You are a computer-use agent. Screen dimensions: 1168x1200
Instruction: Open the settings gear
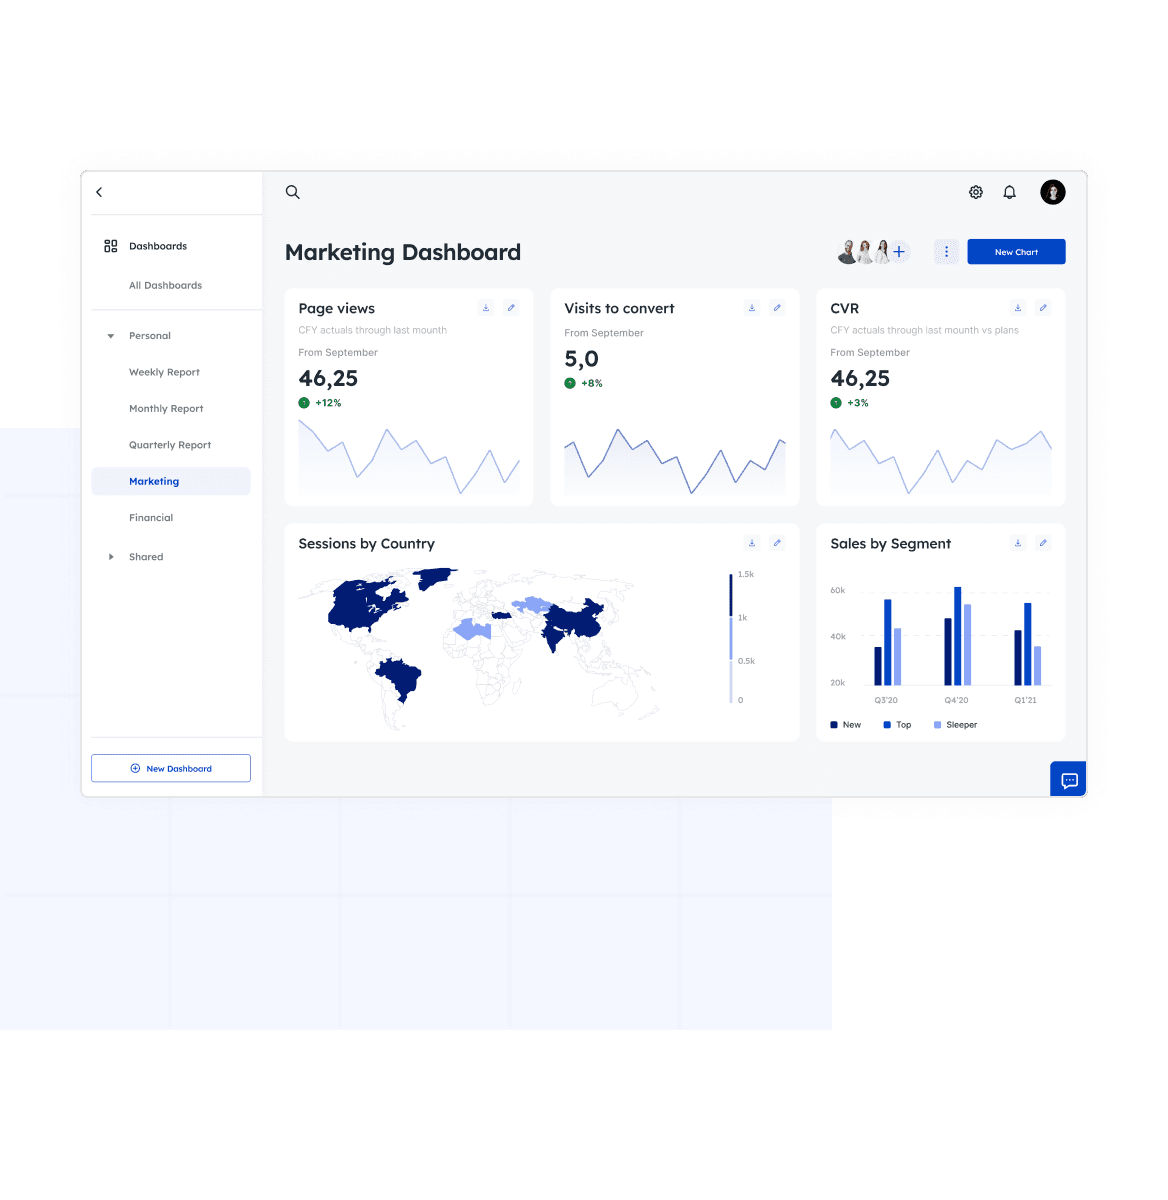coord(976,192)
